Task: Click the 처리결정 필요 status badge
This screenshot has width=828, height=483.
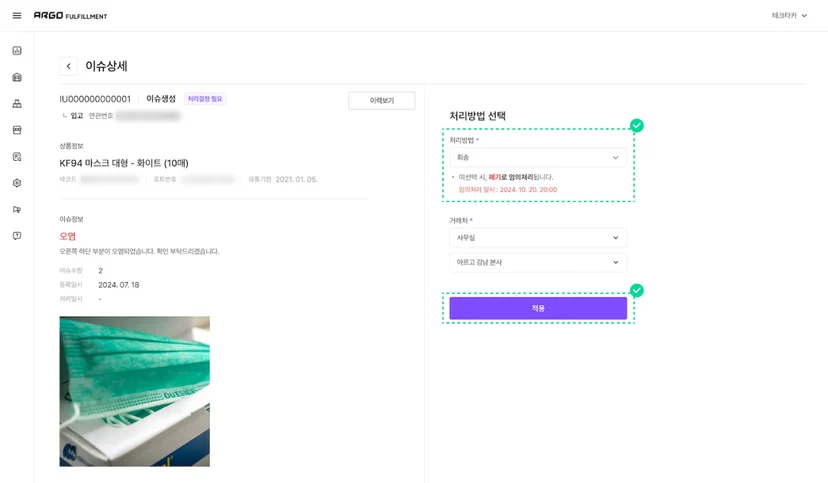Action: point(205,99)
